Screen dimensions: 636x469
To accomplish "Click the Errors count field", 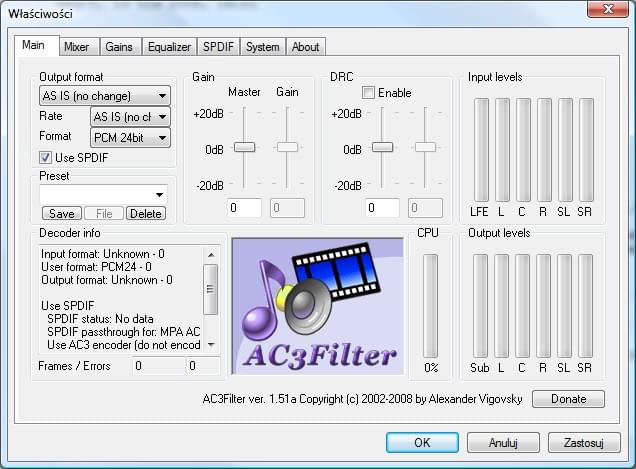I will point(203,366).
